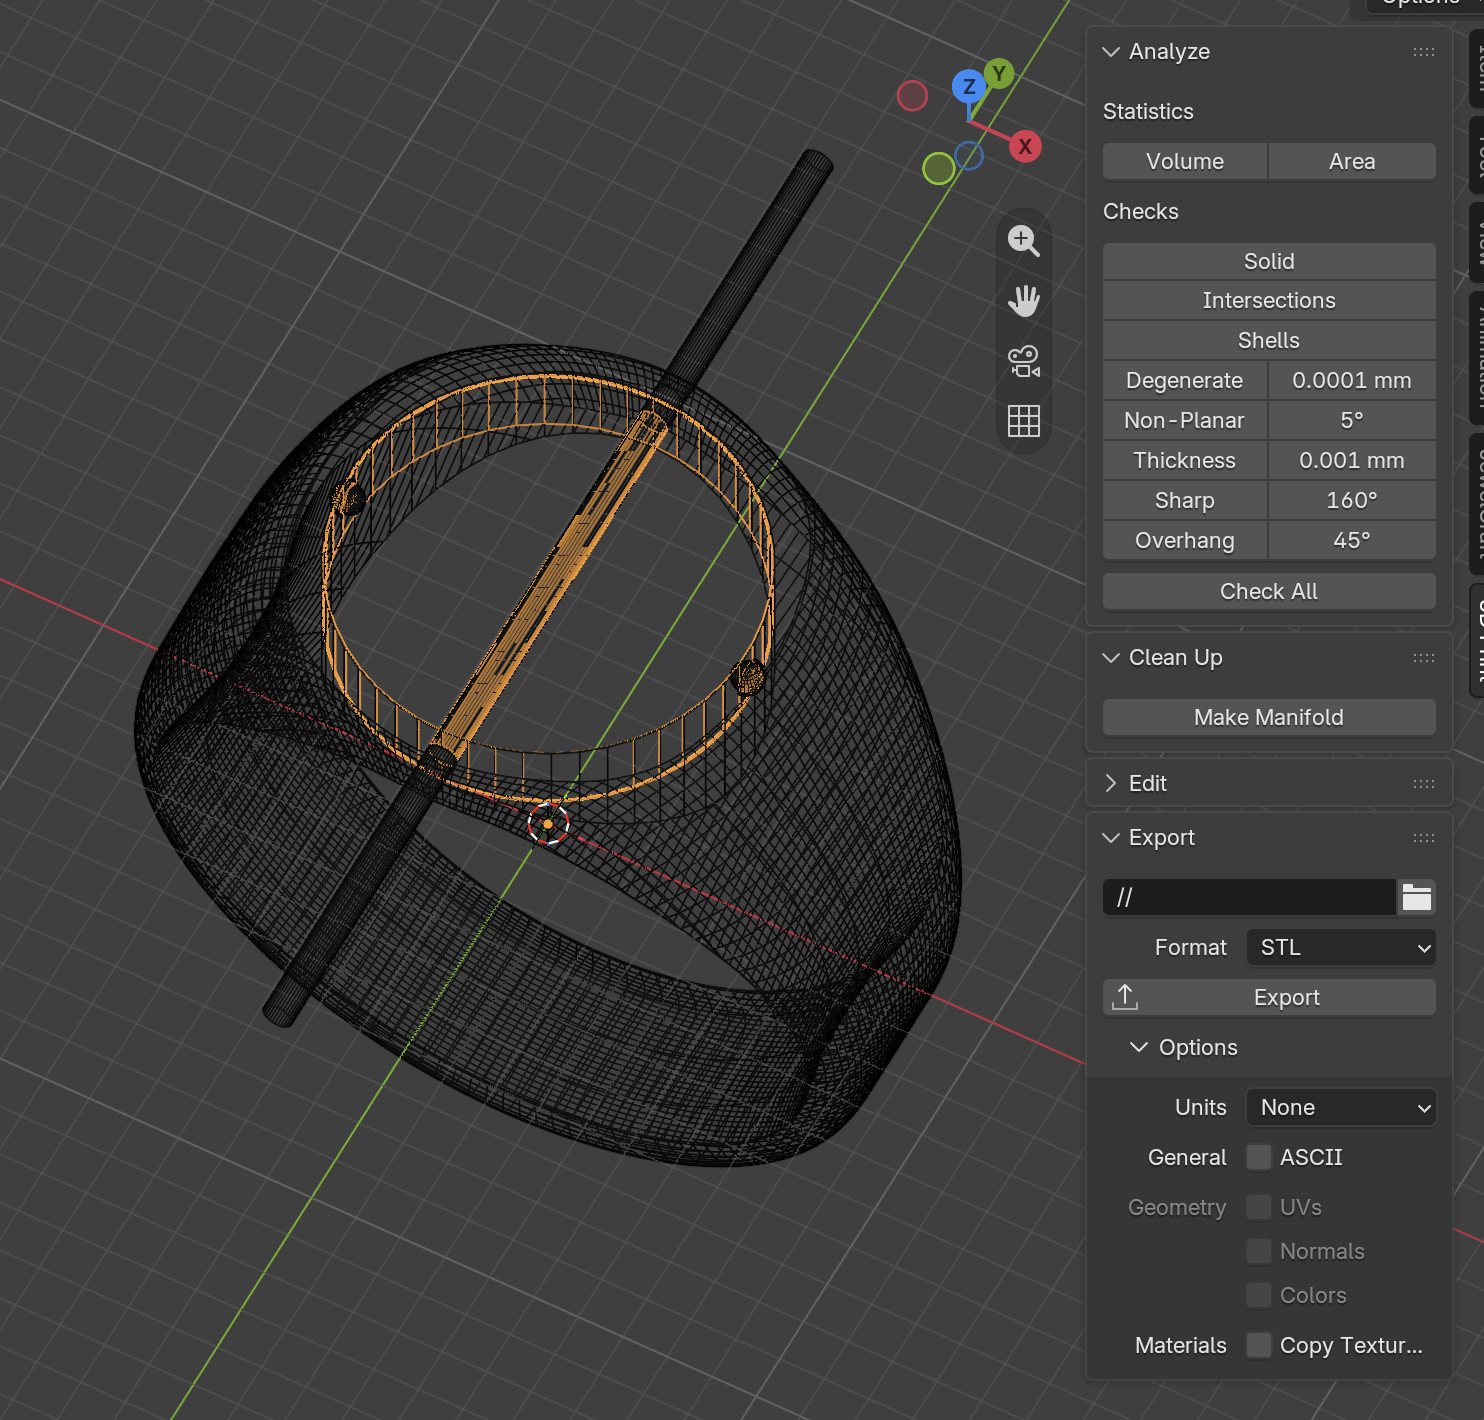Collapse the export Options subpanel

tap(1139, 1047)
